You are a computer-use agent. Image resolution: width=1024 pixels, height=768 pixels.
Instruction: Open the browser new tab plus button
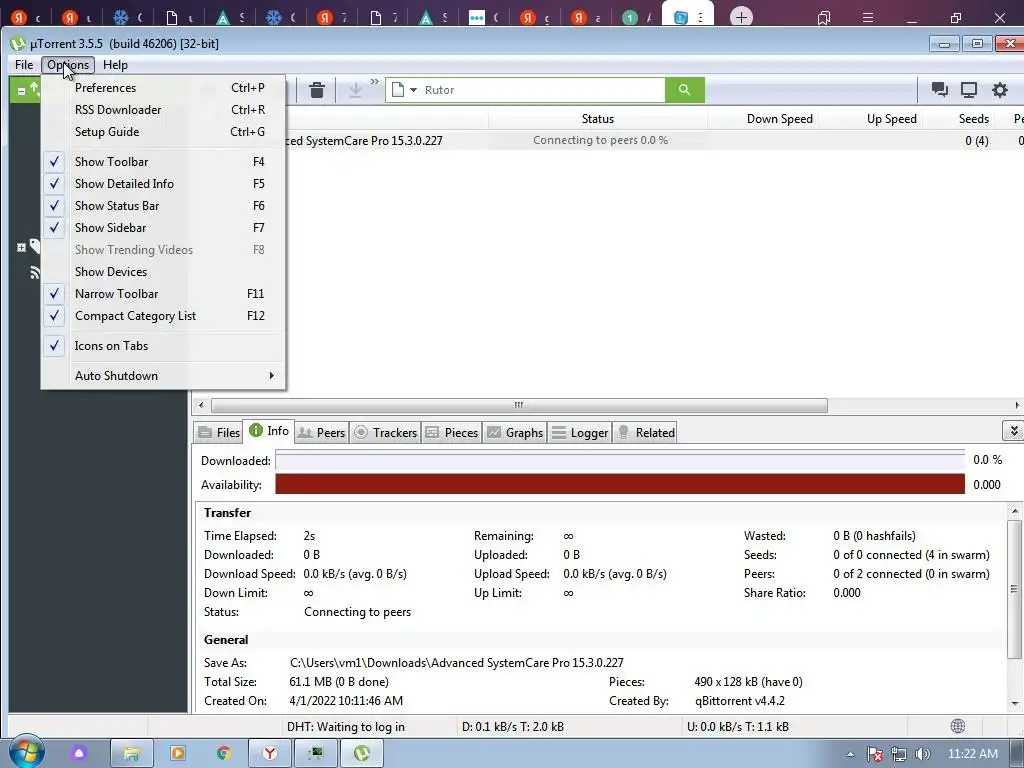741,18
